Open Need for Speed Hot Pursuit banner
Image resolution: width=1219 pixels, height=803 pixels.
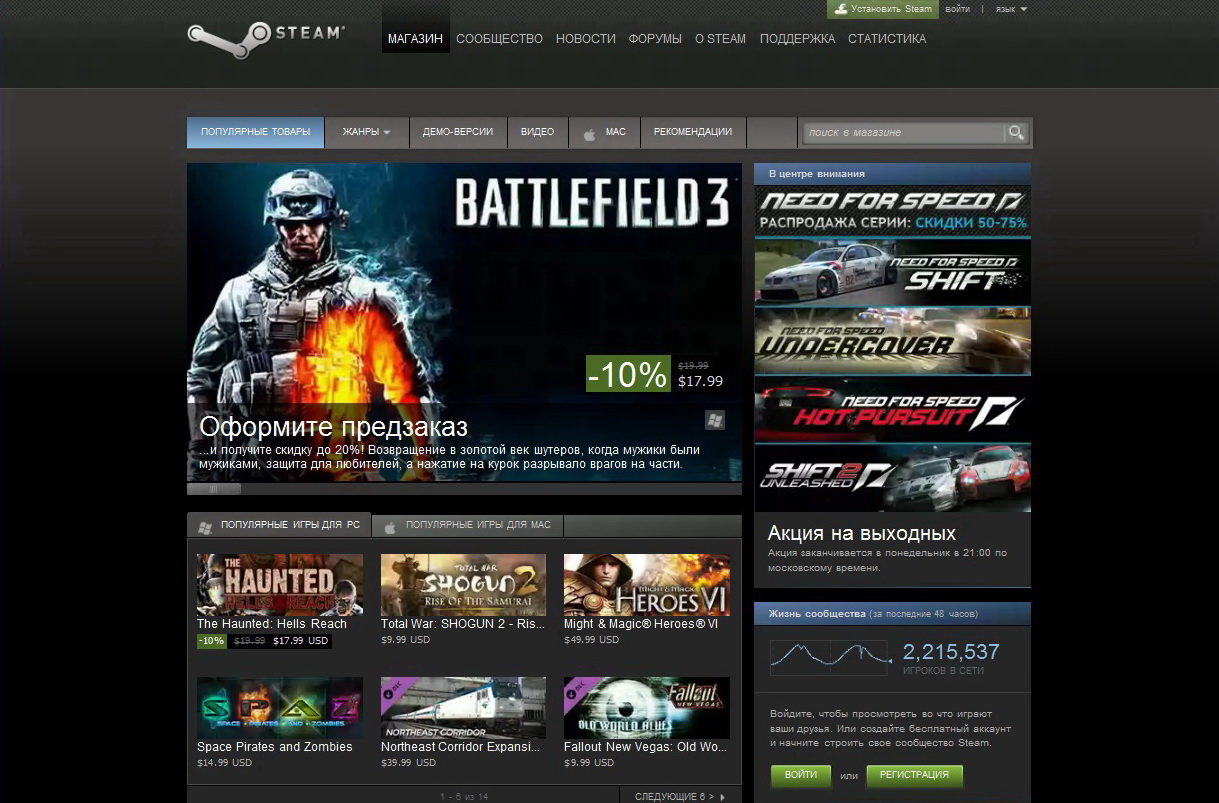pyautogui.click(x=892, y=410)
